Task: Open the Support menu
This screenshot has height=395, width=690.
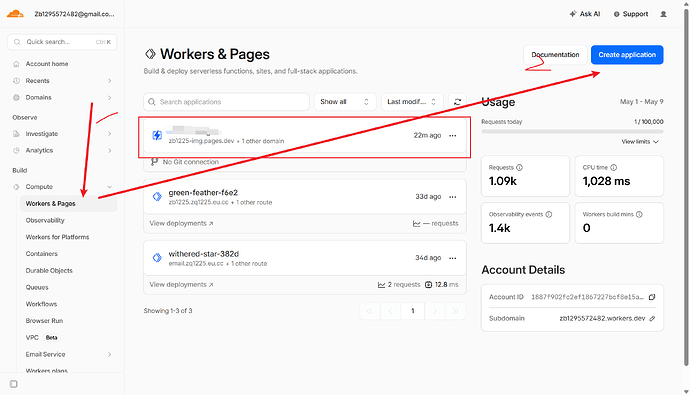Action: coord(631,14)
